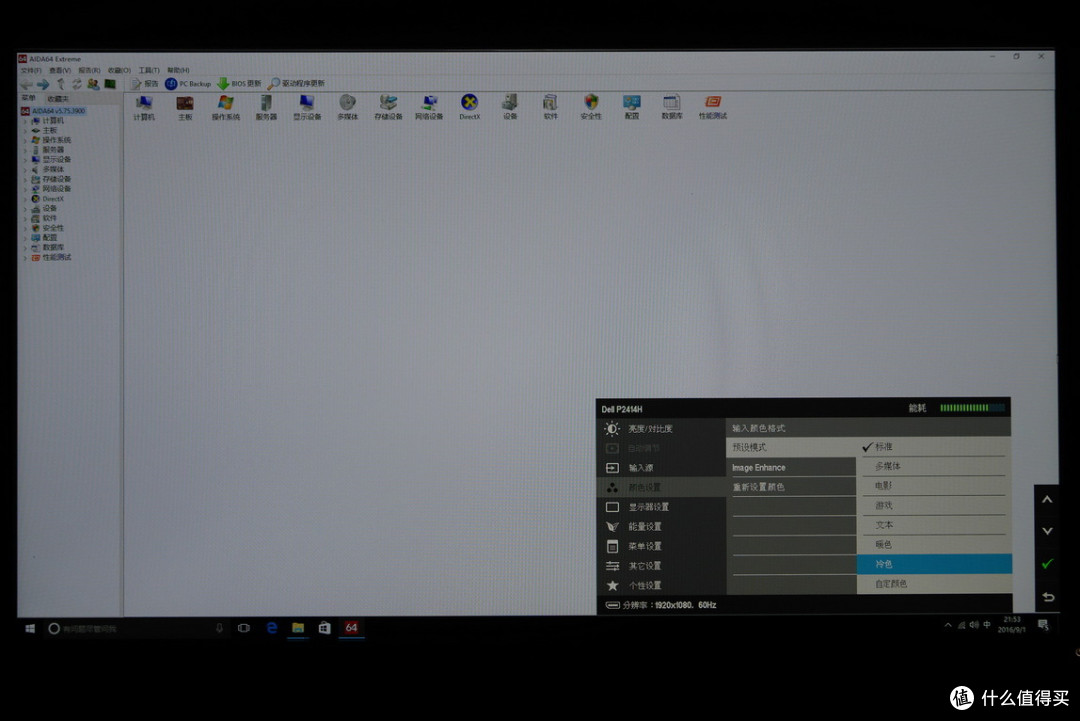This screenshot has height=721, width=1080.
Task: Expand the 安全性 tree node chevron
Action: tap(25, 228)
